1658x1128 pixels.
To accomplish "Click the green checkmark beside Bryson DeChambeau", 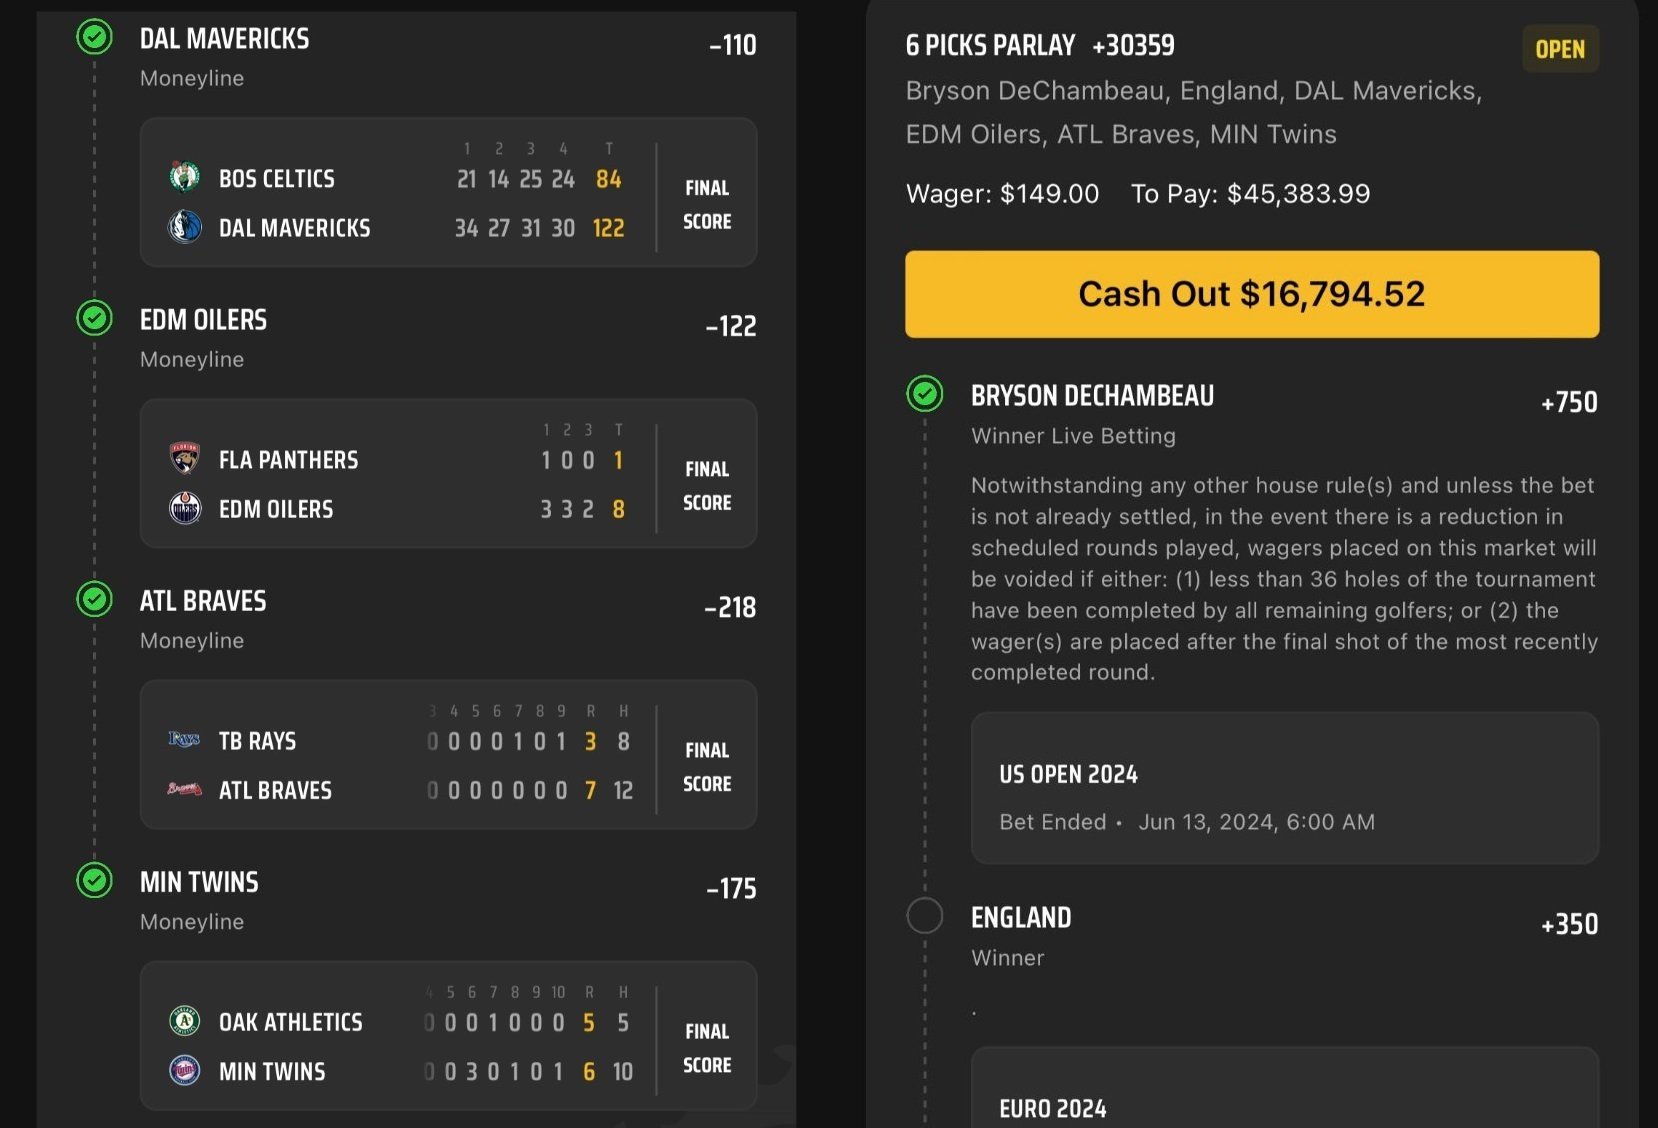I will click(925, 394).
